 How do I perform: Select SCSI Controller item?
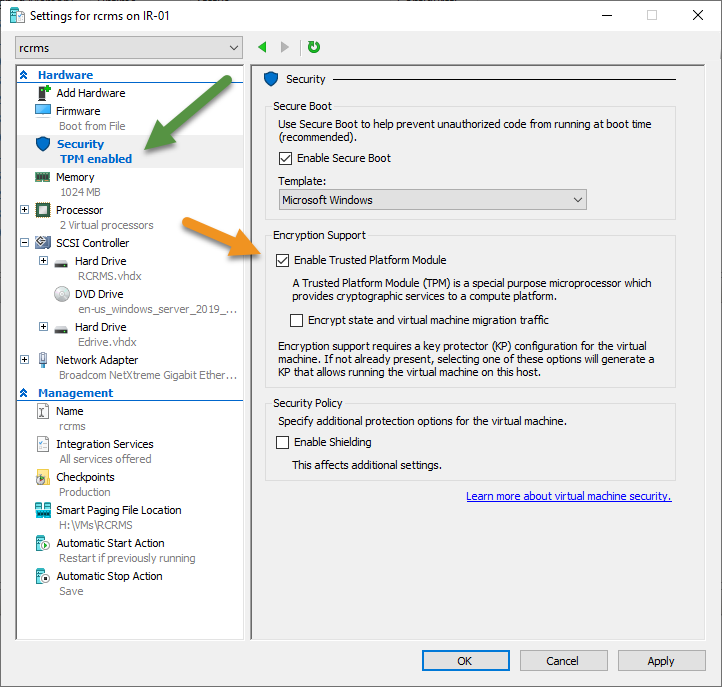click(93, 243)
